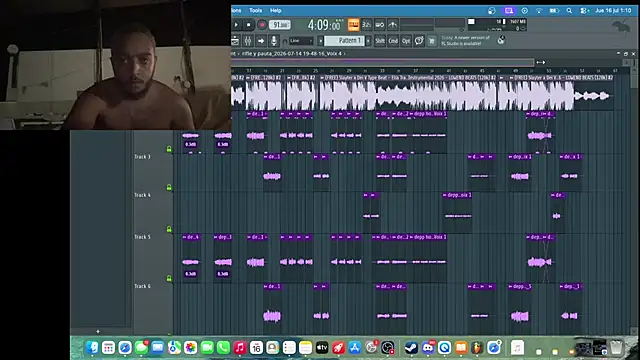Click the macOS Spotlight search icon
The height and width of the screenshot is (360, 640).
coord(569,11)
